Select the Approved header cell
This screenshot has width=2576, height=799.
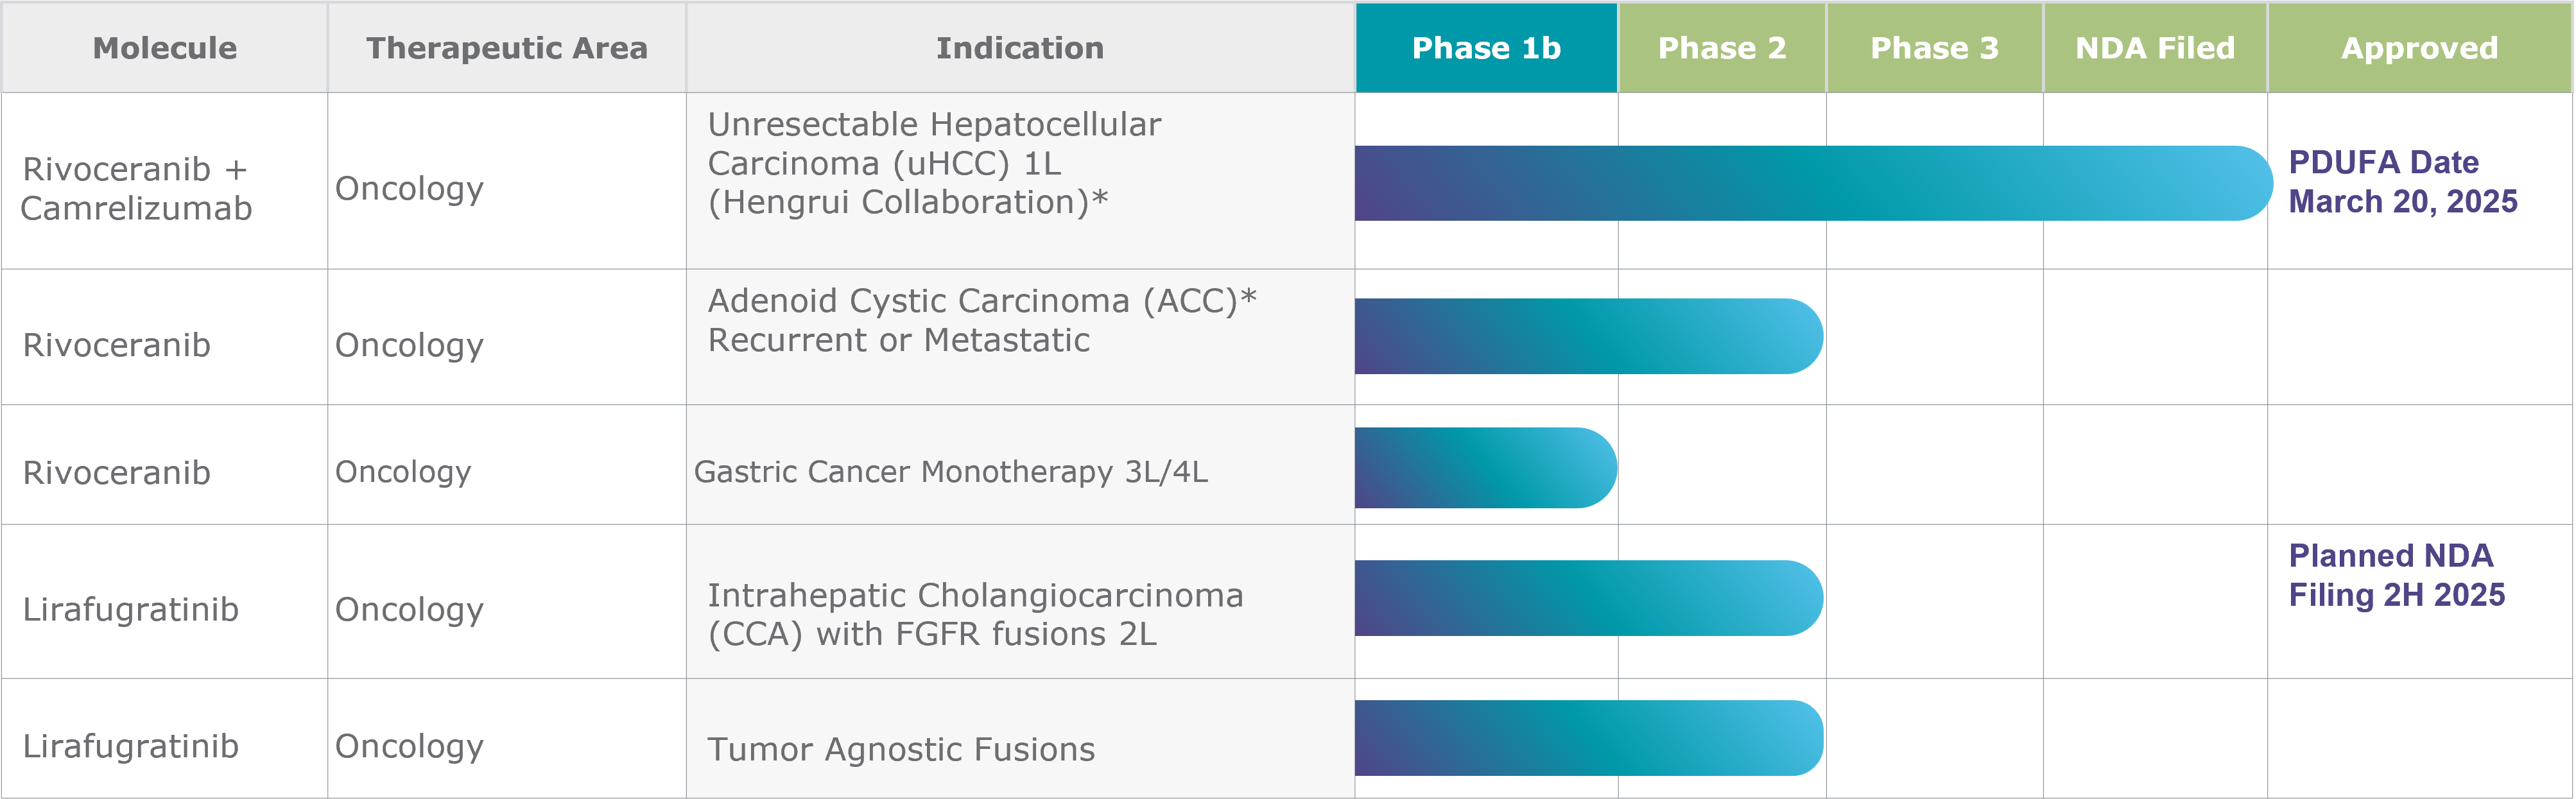(x=2419, y=47)
